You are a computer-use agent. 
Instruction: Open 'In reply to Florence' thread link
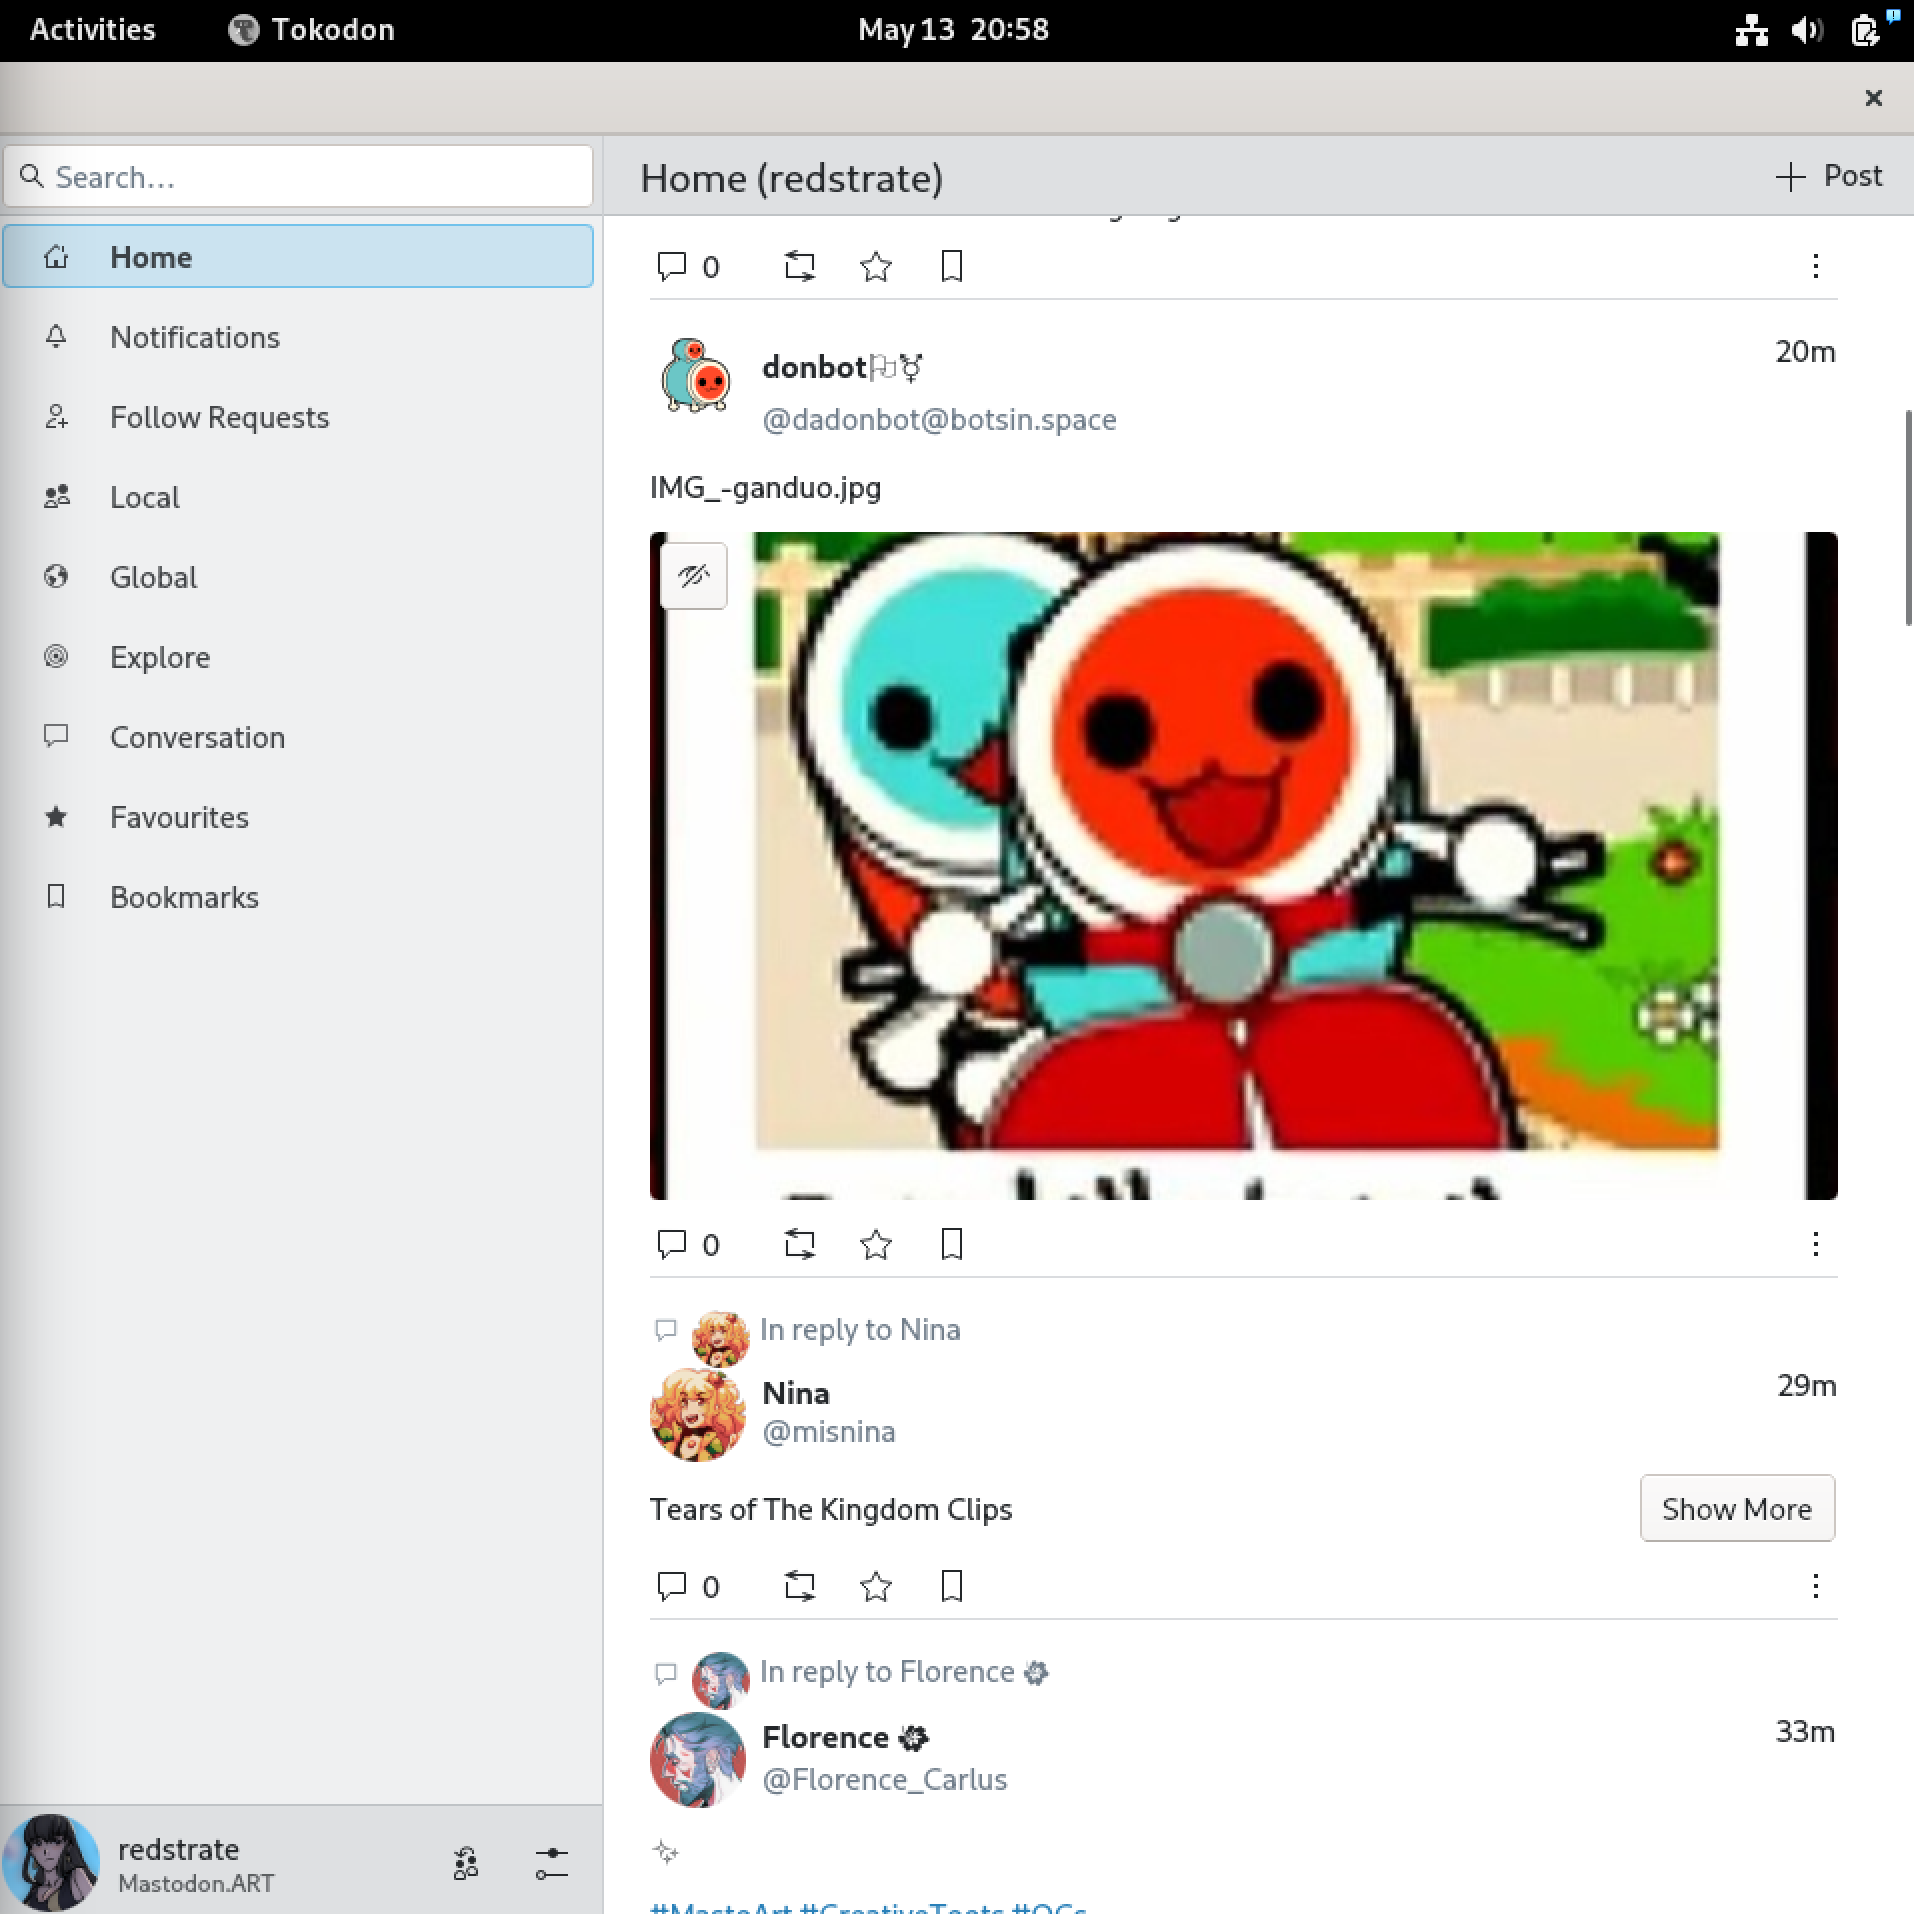903,1672
